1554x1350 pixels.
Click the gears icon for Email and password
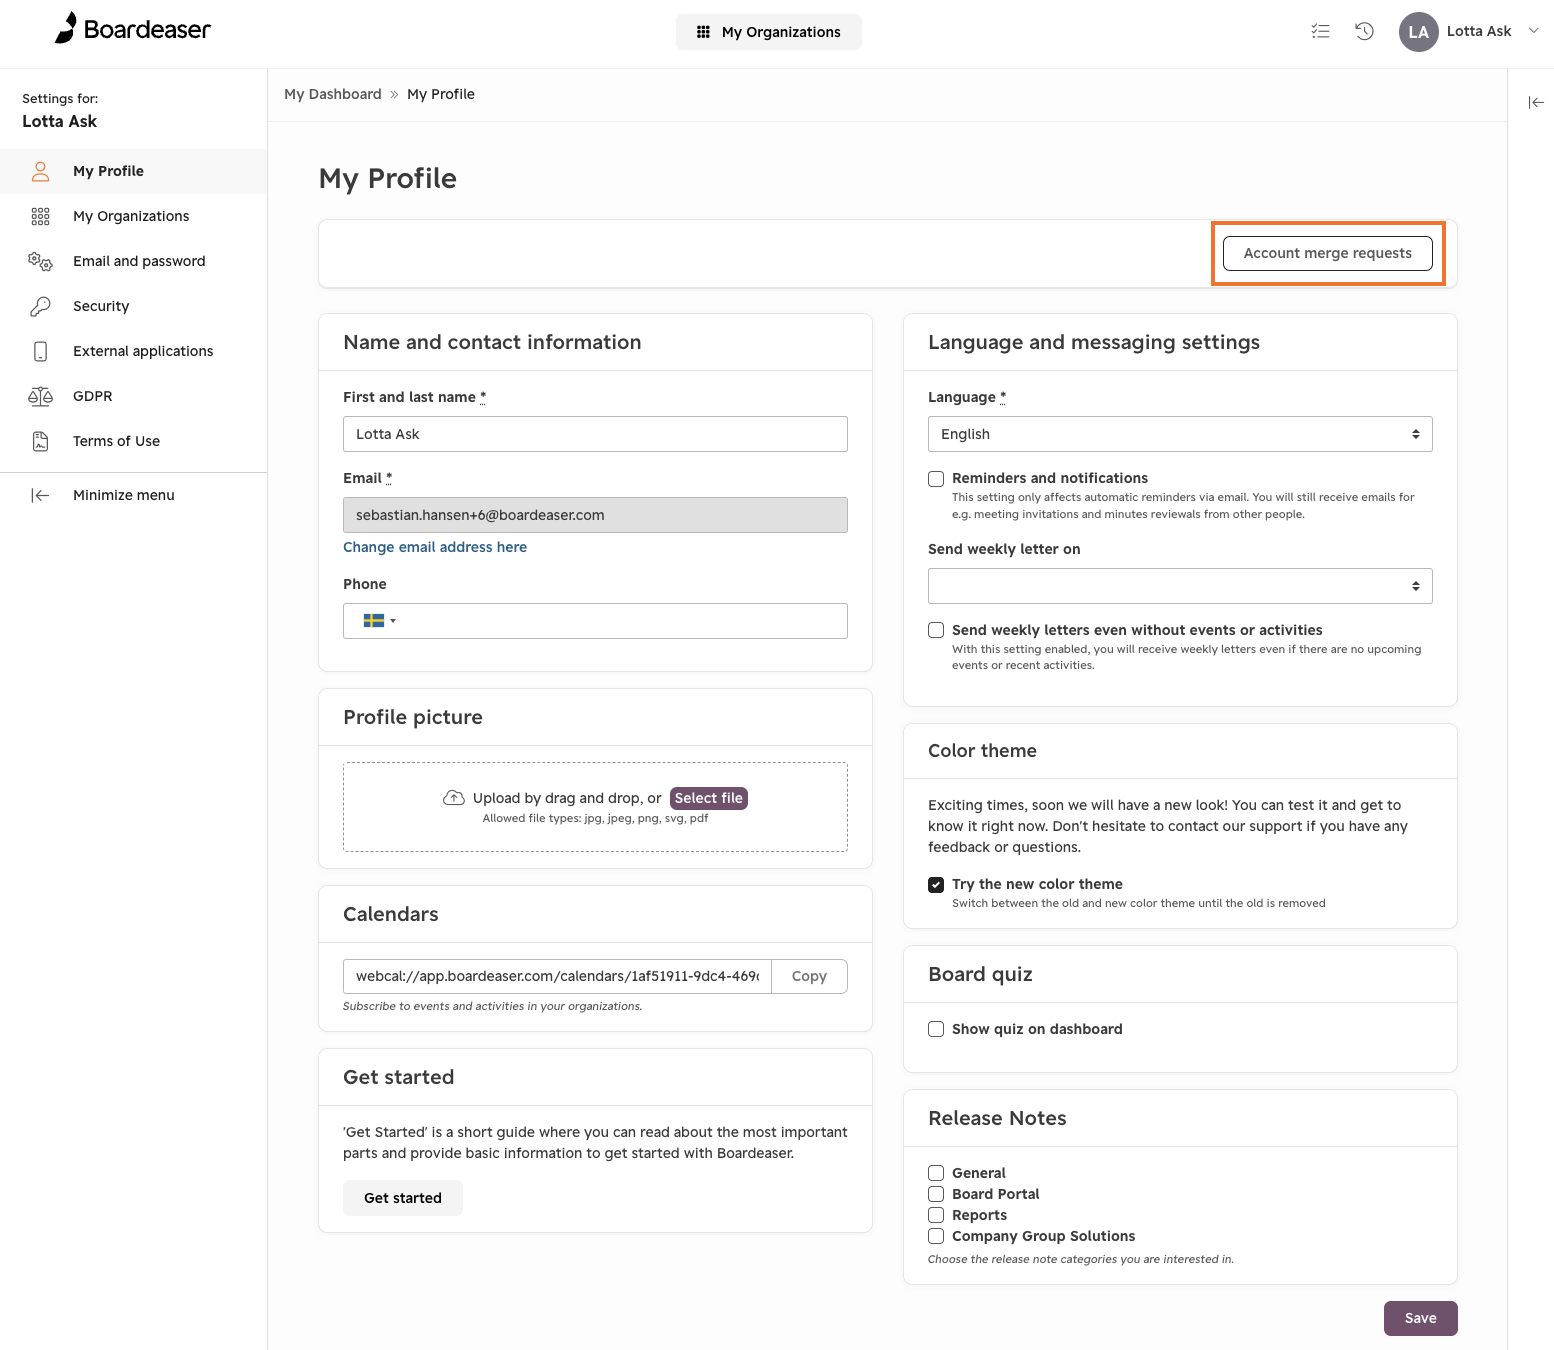point(40,261)
